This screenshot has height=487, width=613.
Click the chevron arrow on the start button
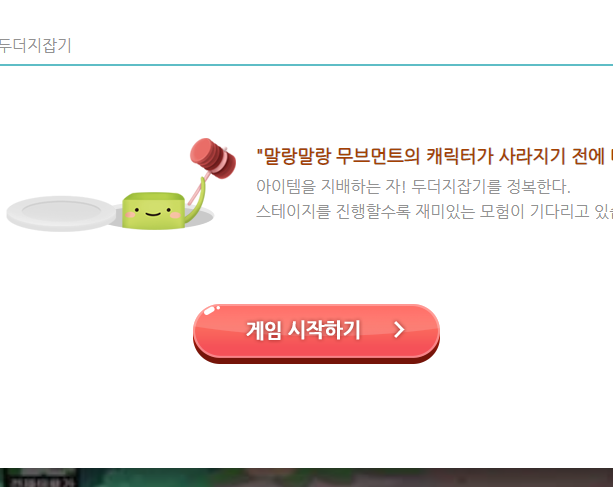[399, 329]
